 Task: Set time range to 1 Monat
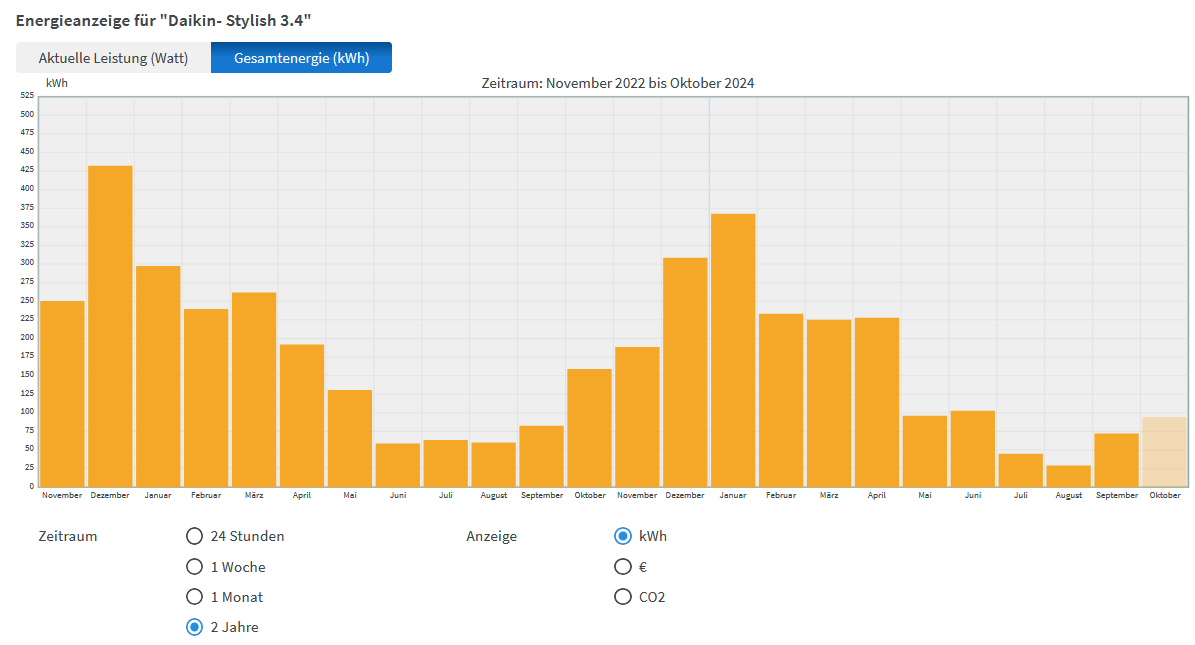tap(194, 597)
